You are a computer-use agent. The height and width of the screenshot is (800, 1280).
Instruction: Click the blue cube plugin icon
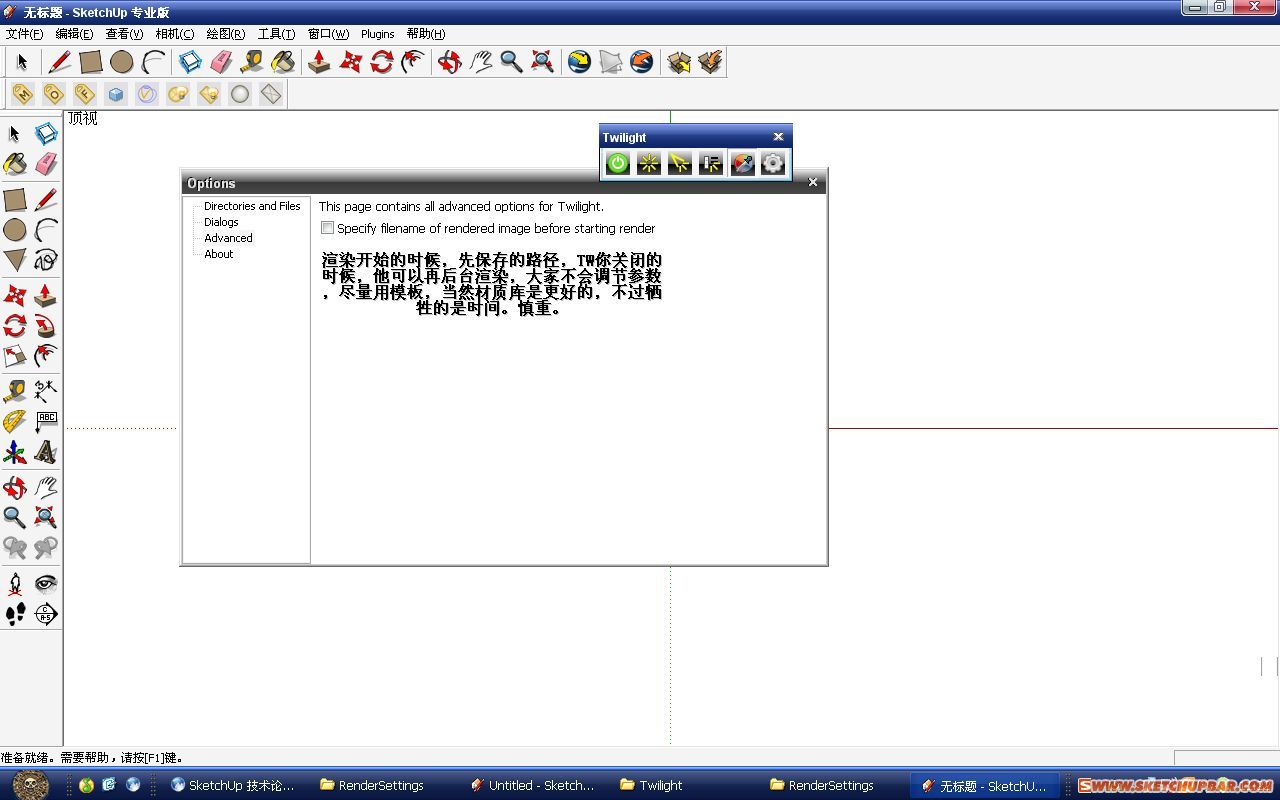point(116,94)
